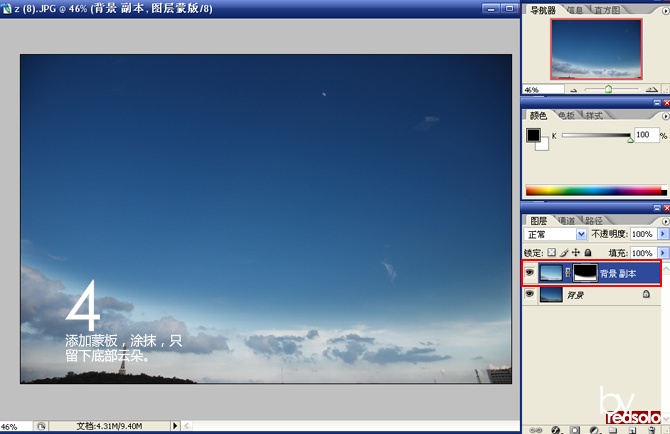Screen dimensions: 670x434
Task: Switch to the 色板 swatches tab
Action: [x=567, y=115]
